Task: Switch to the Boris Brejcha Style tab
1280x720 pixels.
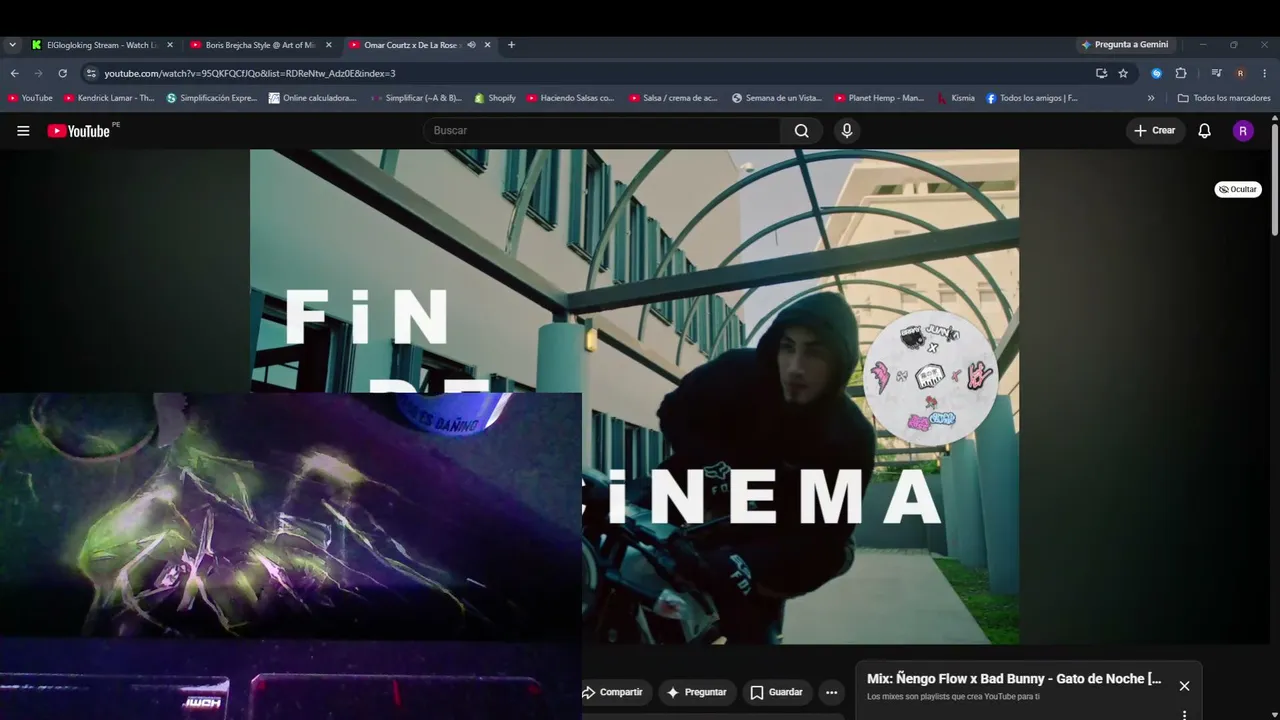Action: (x=262, y=45)
